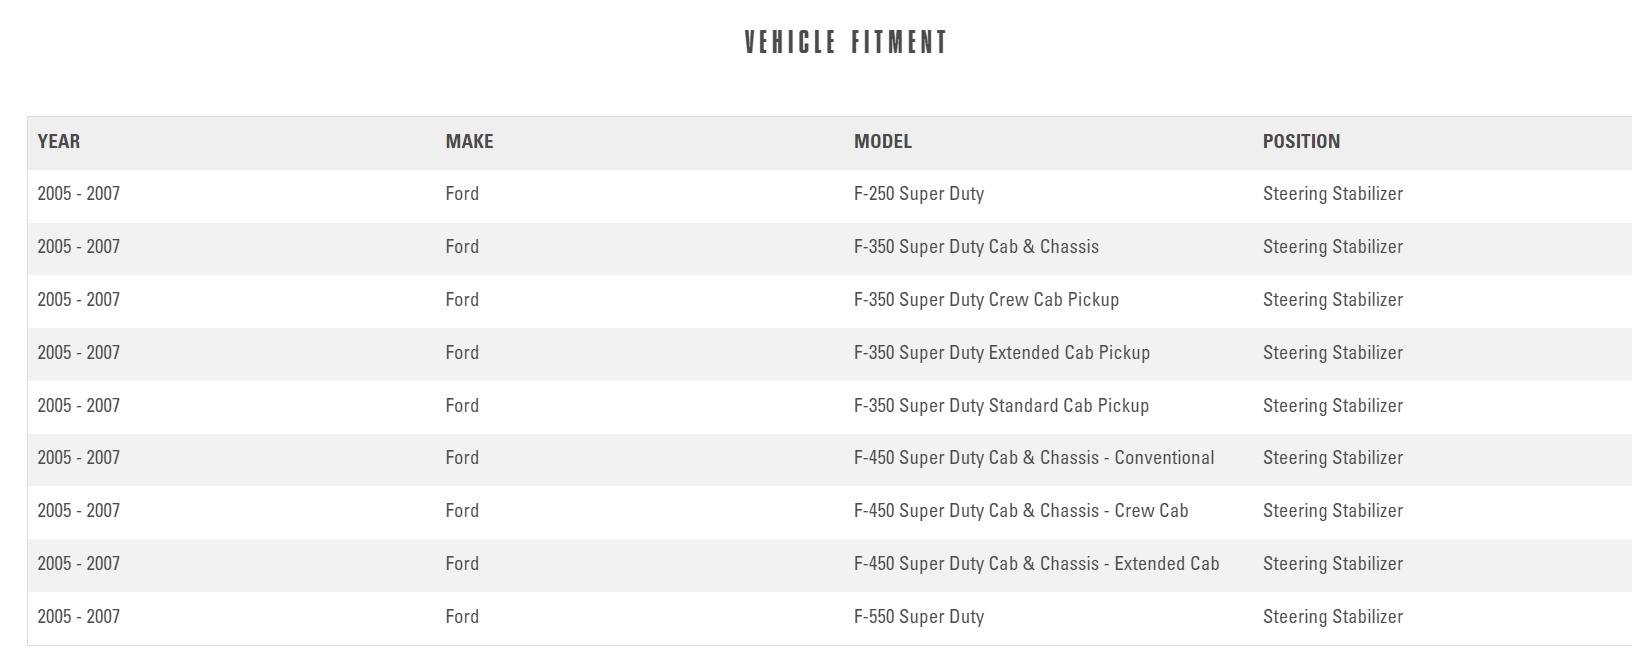1632x666 pixels.
Task: Click the Vehicle Fitment heading
Action: click(x=845, y=42)
